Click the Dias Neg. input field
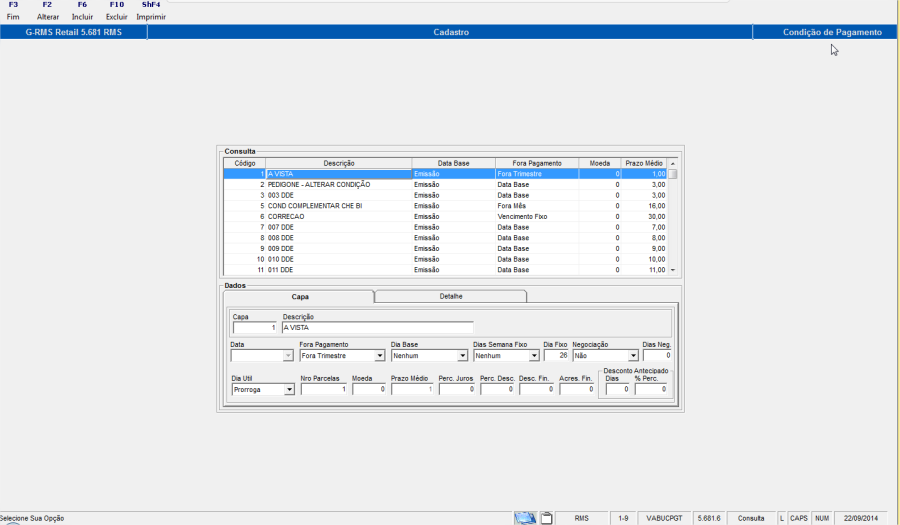 [x=657, y=356]
